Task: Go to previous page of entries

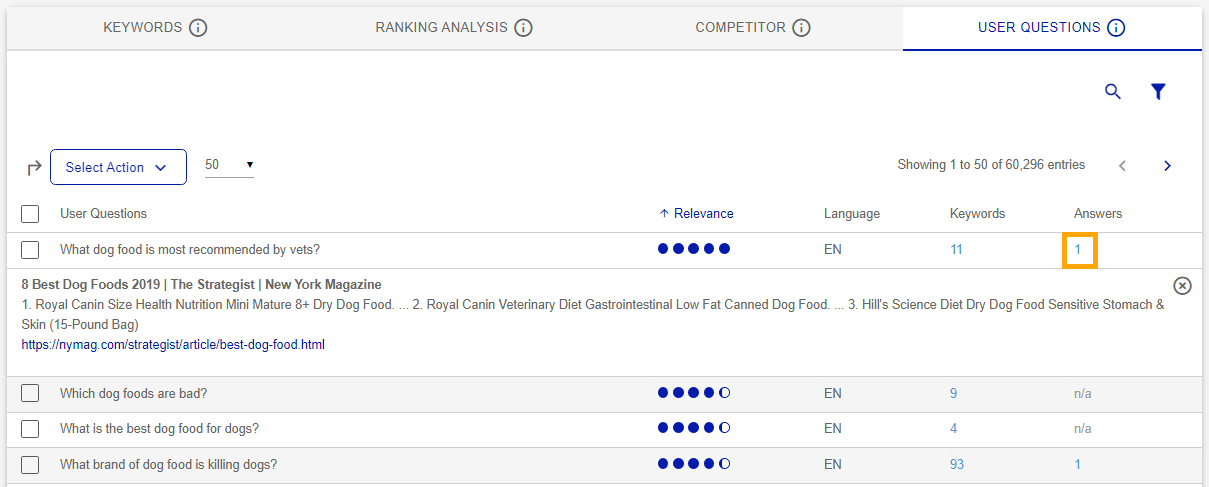Action: pos(1122,166)
